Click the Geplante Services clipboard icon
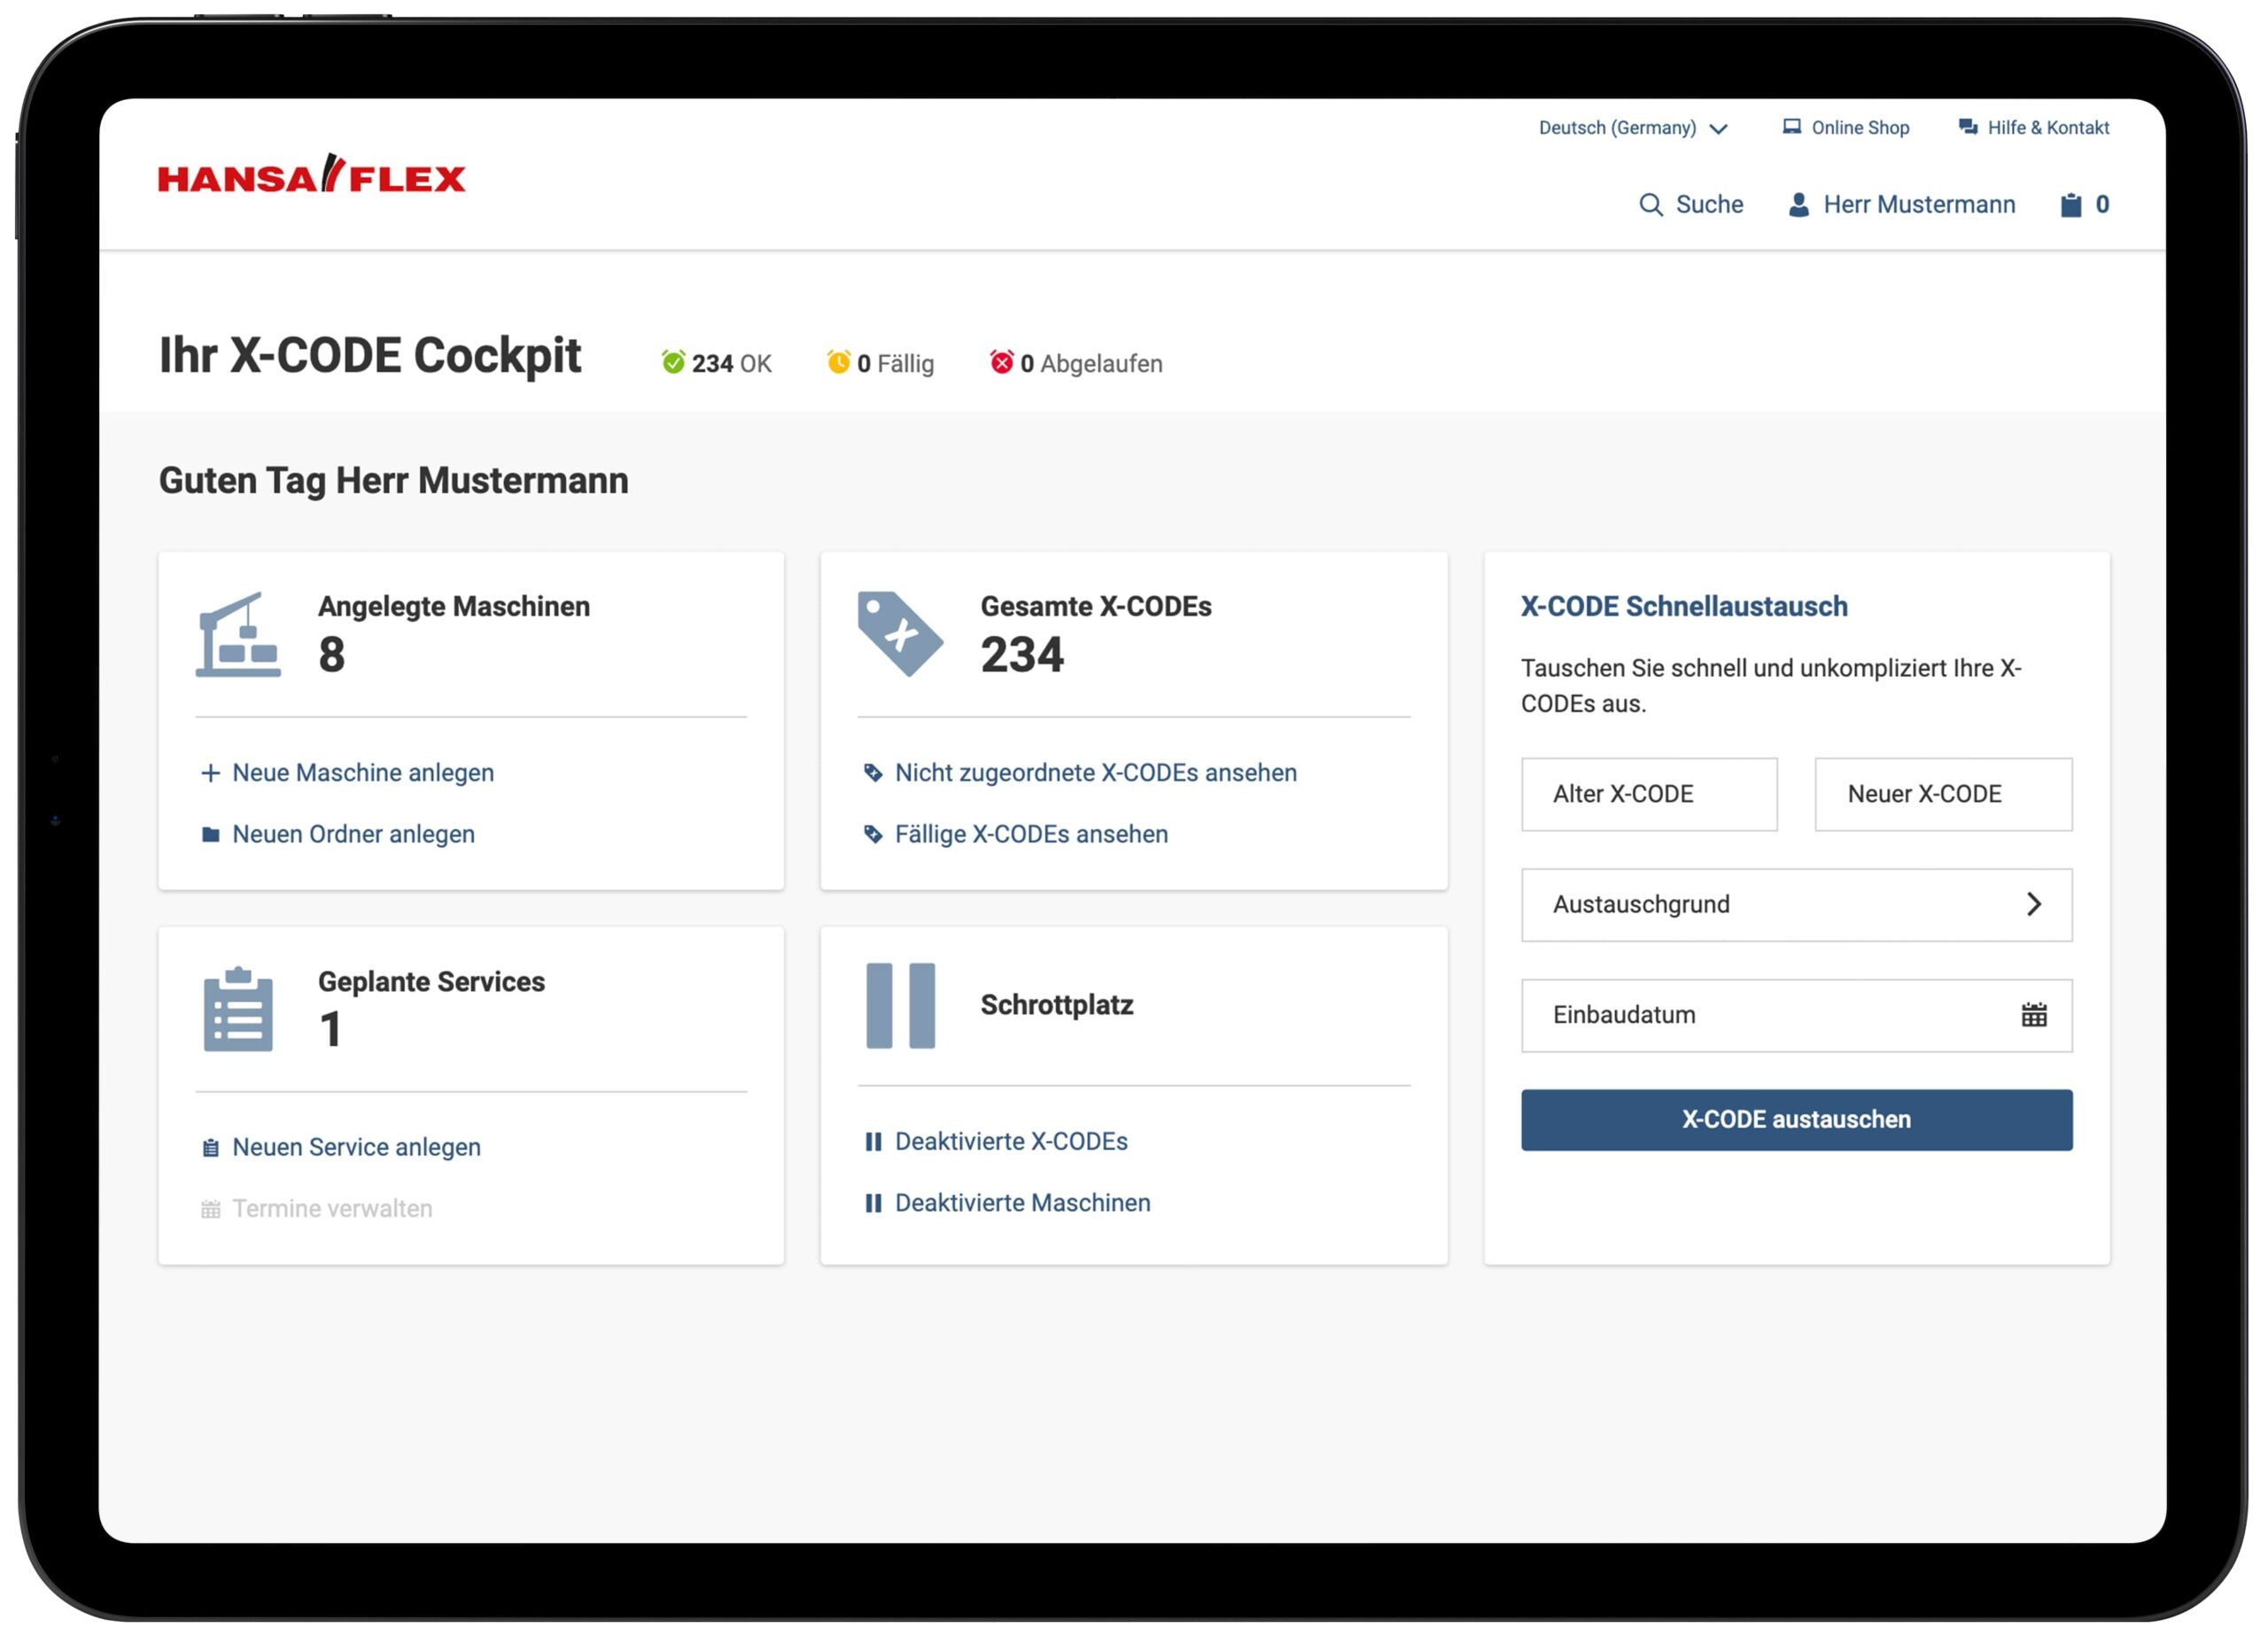 click(x=238, y=1009)
